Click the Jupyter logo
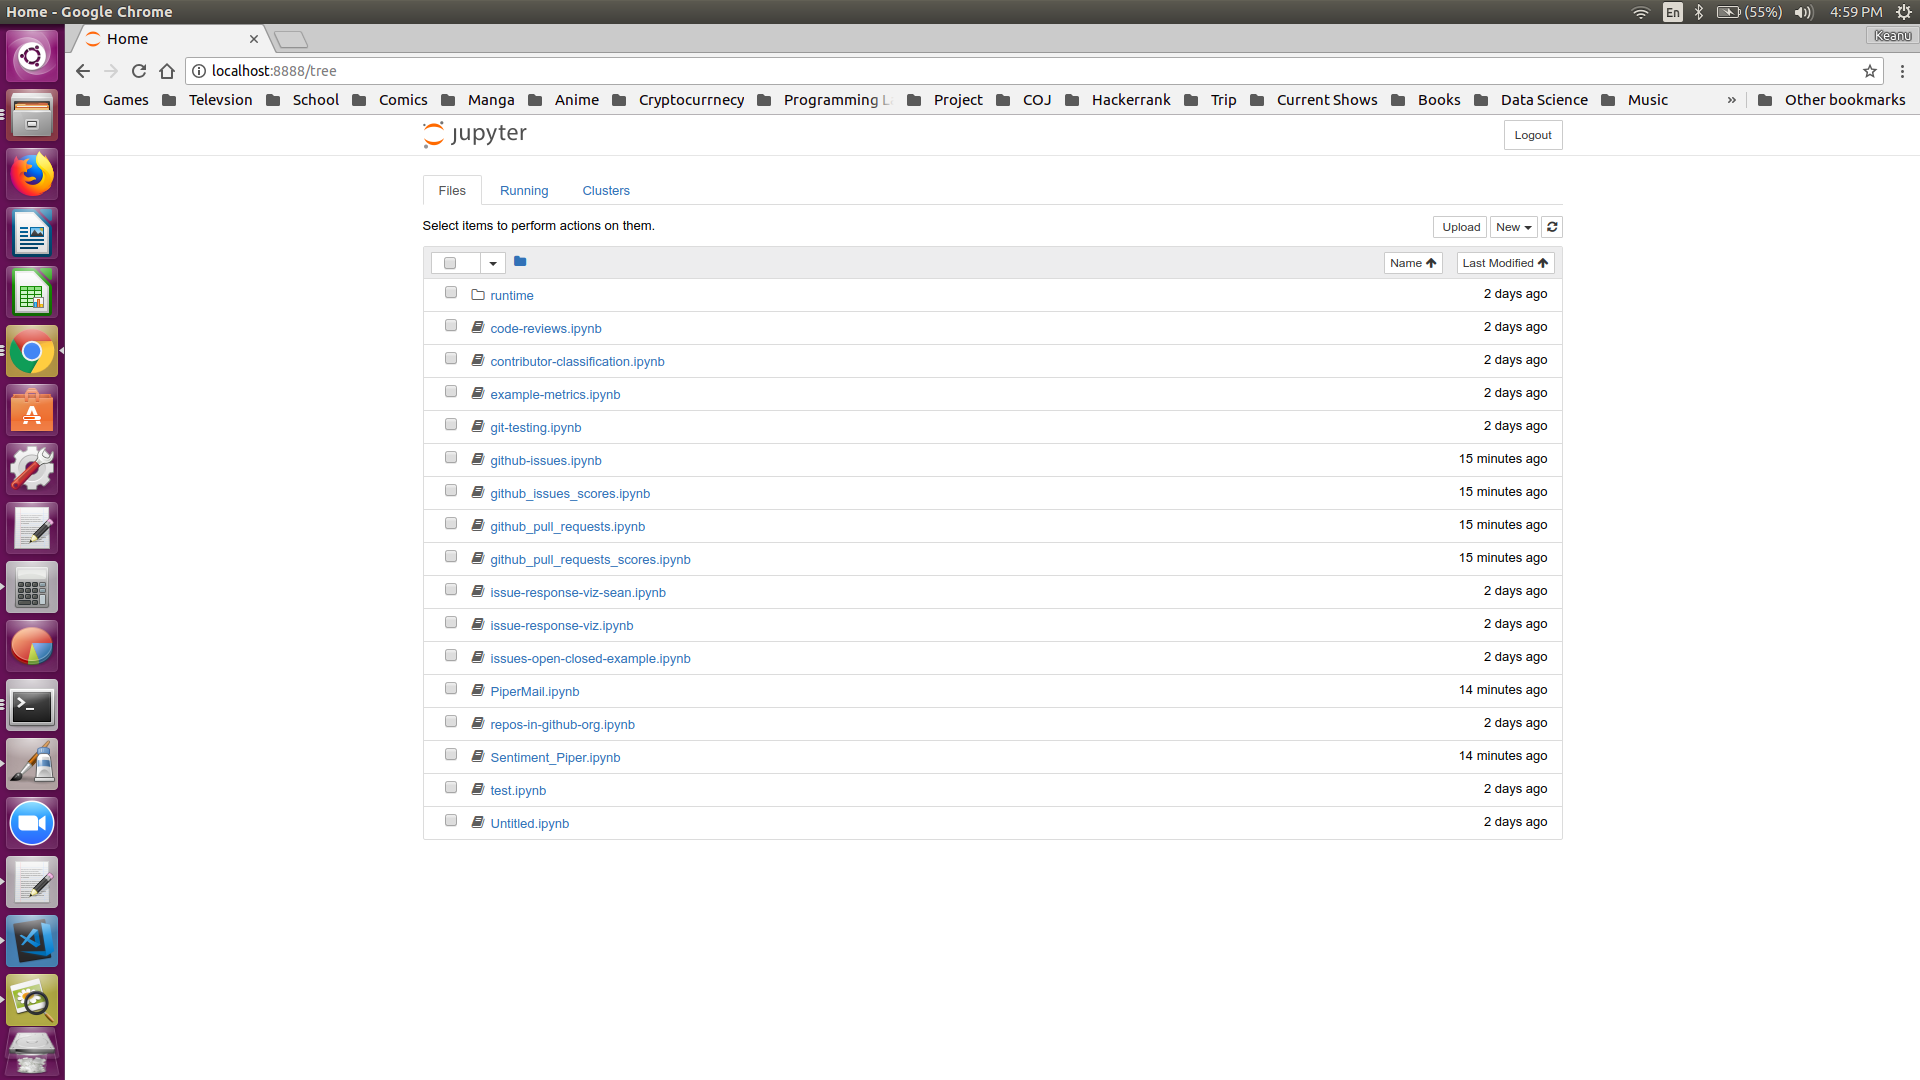The height and width of the screenshot is (1080, 1920). [x=475, y=134]
